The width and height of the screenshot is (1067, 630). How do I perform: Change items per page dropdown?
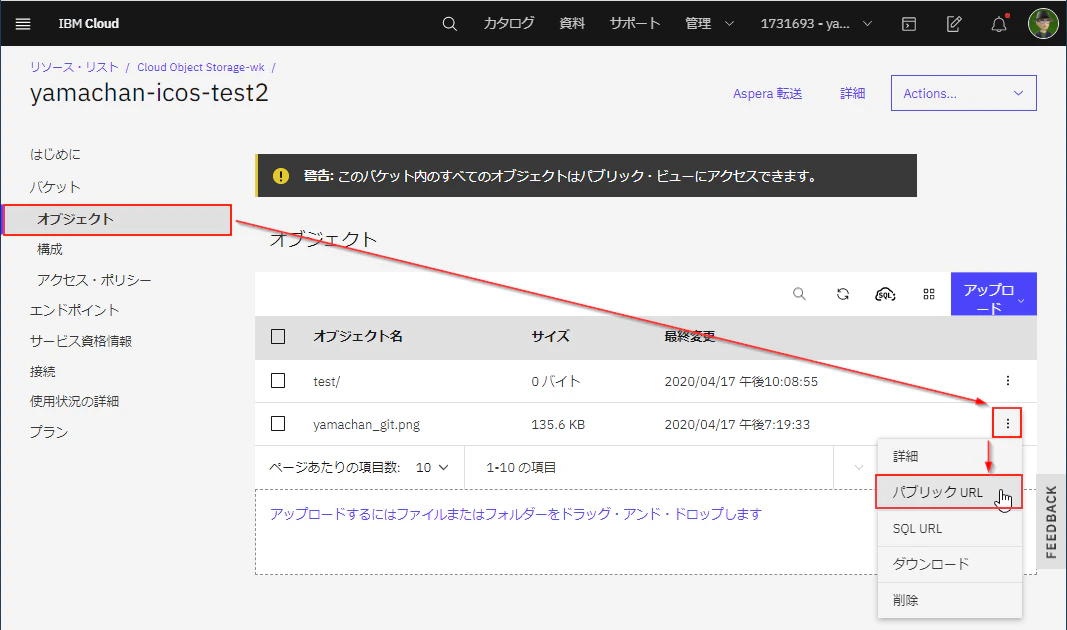(432, 467)
